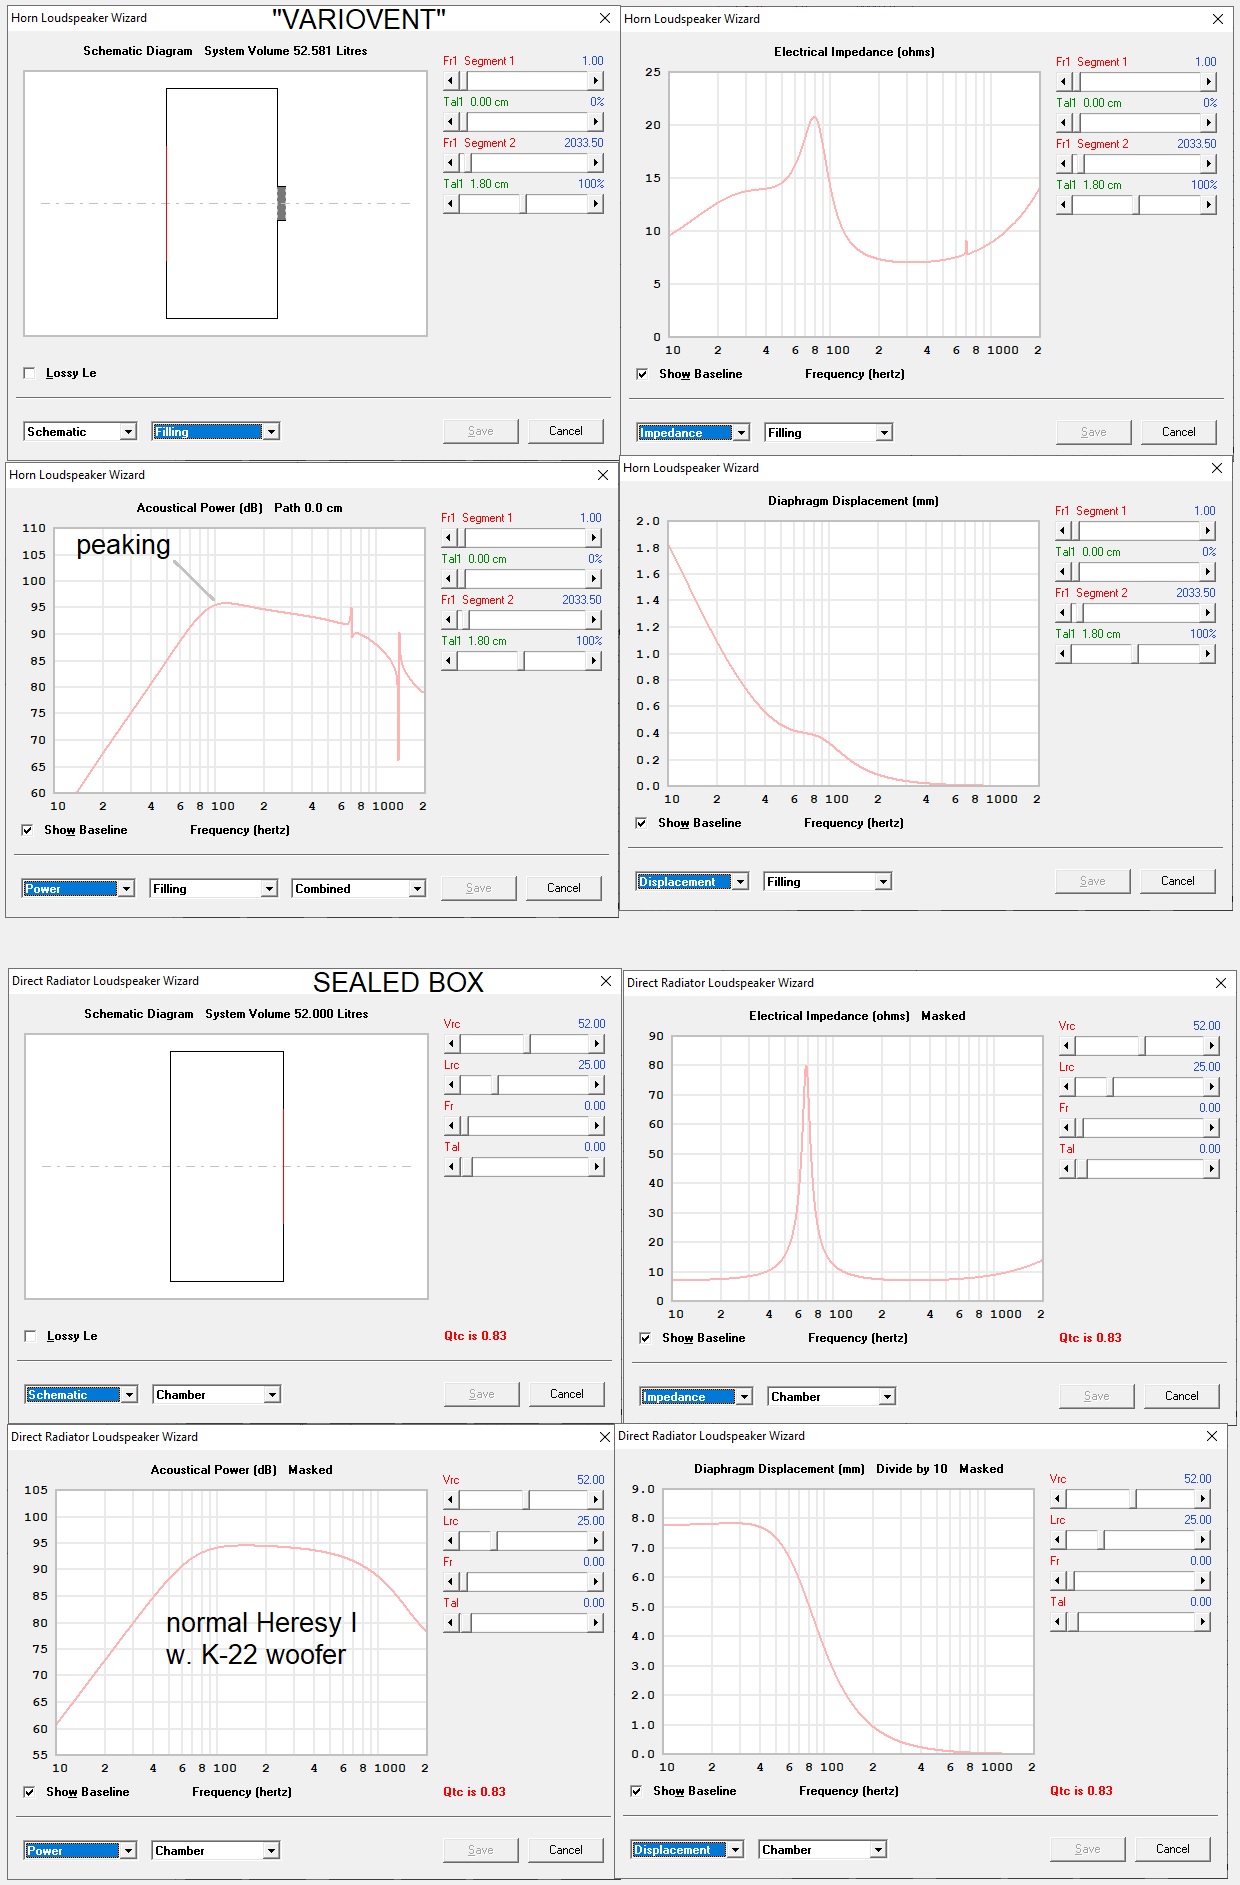Toggle Show Baseline in Direct Radiator power window
This screenshot has width=1240, height=1885.
pos(29,1792)
